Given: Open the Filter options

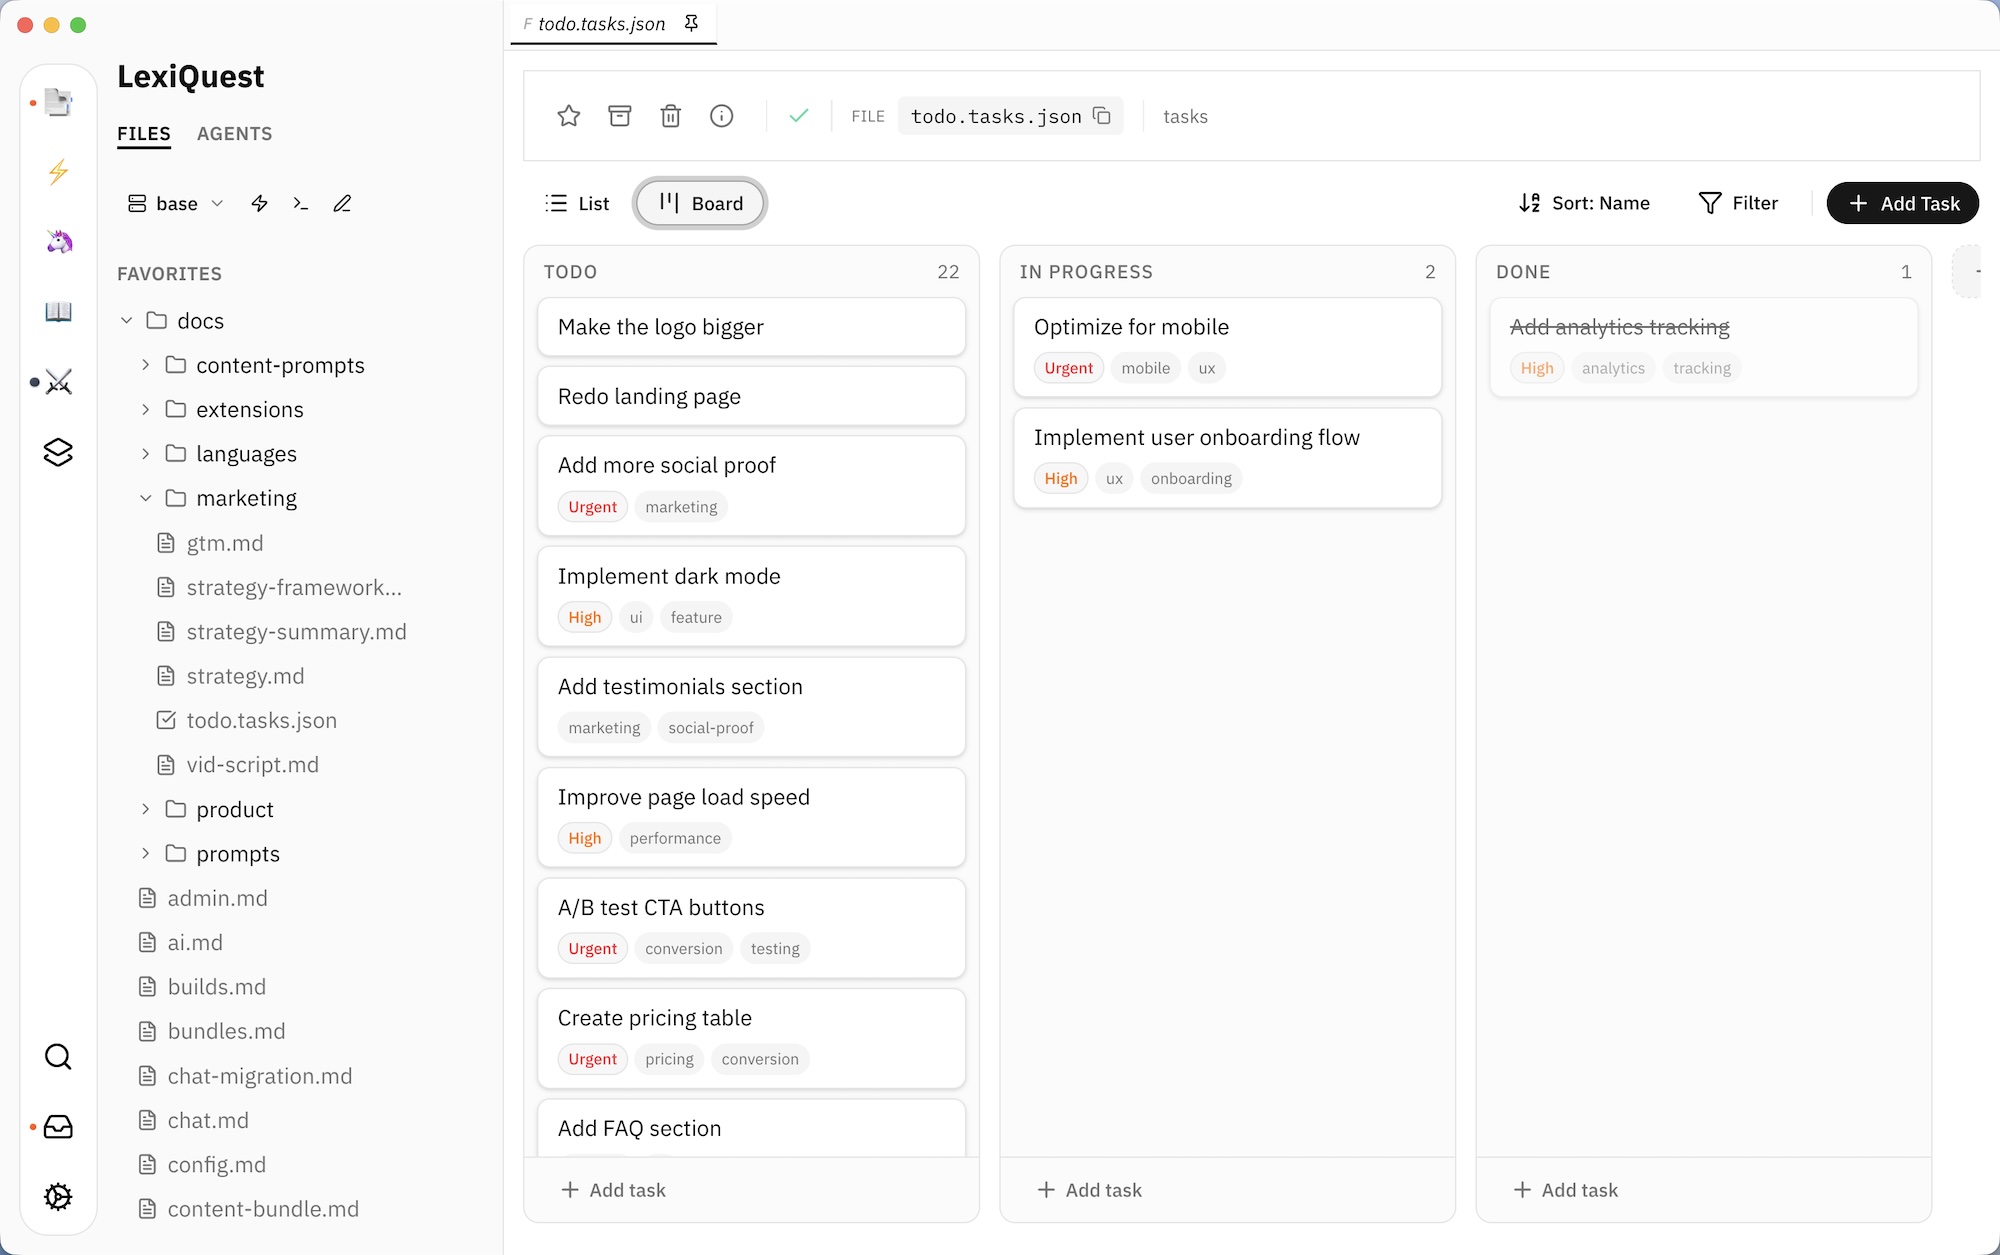Looking at the screenshot, I should [1740, 203].
